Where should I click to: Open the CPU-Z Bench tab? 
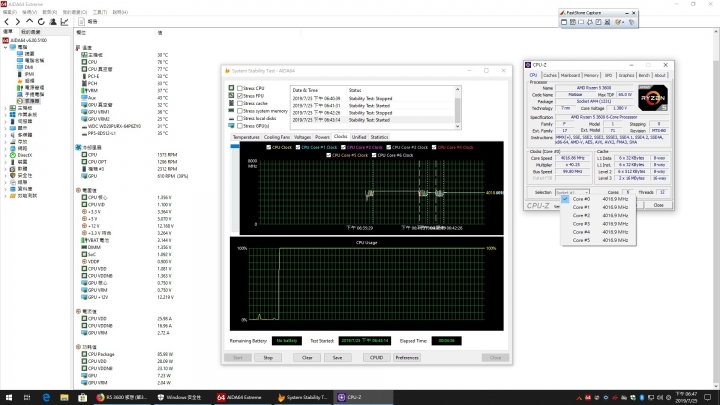(x=644, y=75)
